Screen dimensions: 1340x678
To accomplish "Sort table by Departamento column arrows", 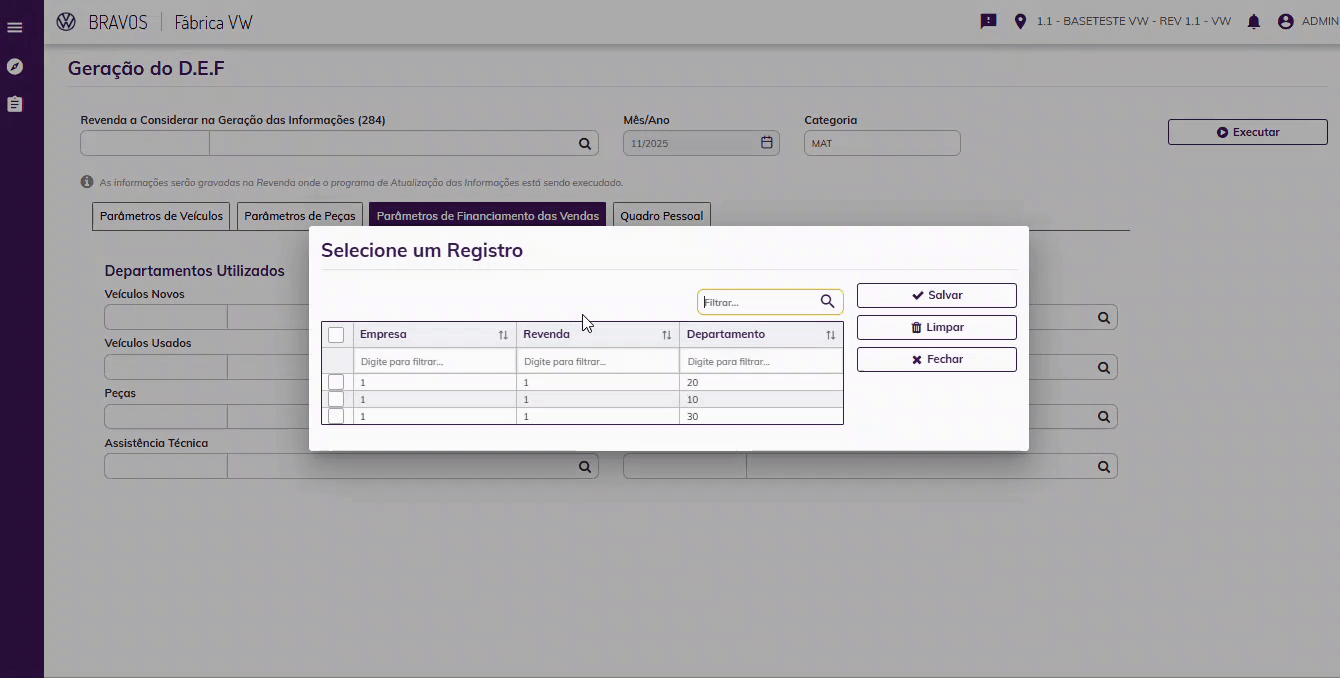I will coord(831,335).
